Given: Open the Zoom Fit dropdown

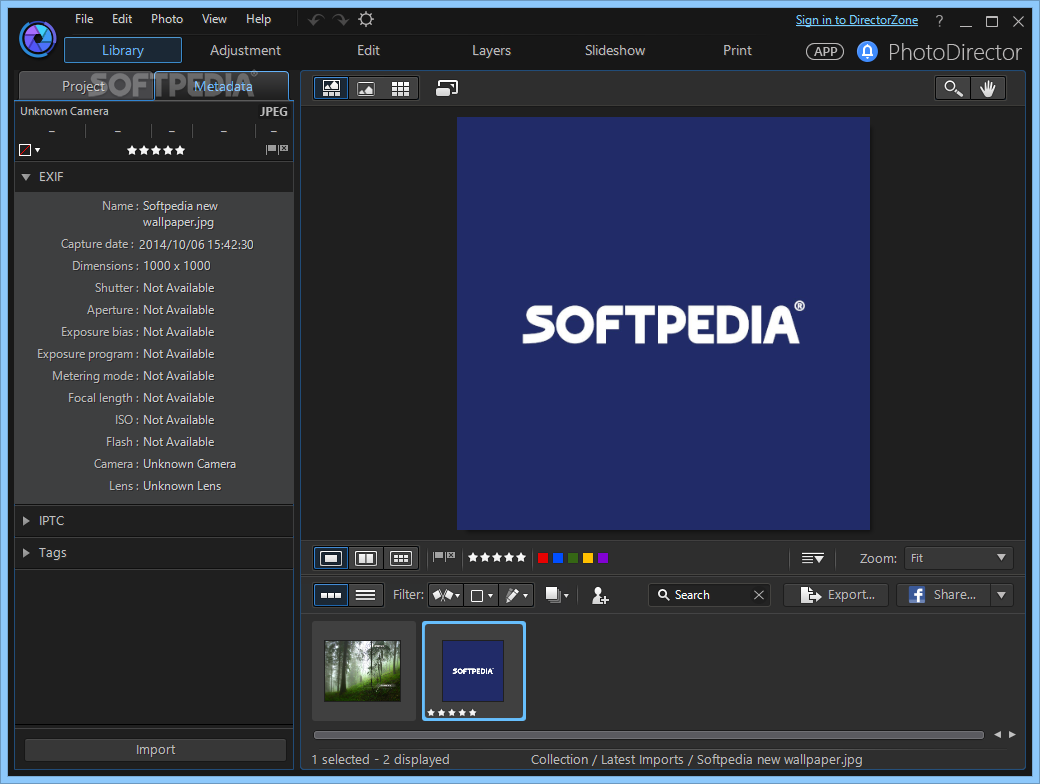Looking at the screenshot, I should click(x=958, y=558).
